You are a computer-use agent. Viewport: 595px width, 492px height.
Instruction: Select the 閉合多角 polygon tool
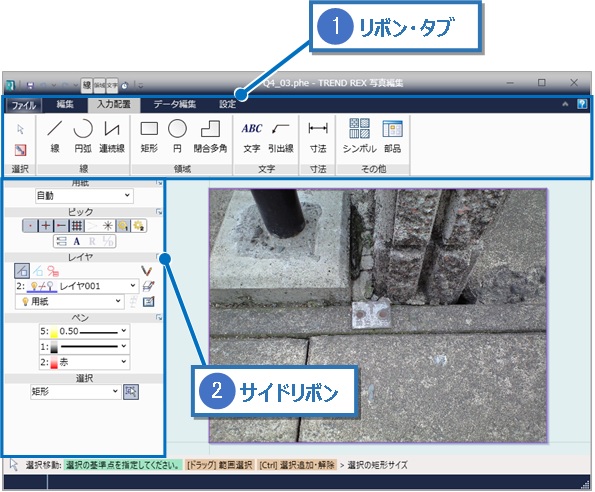point(210,136)
